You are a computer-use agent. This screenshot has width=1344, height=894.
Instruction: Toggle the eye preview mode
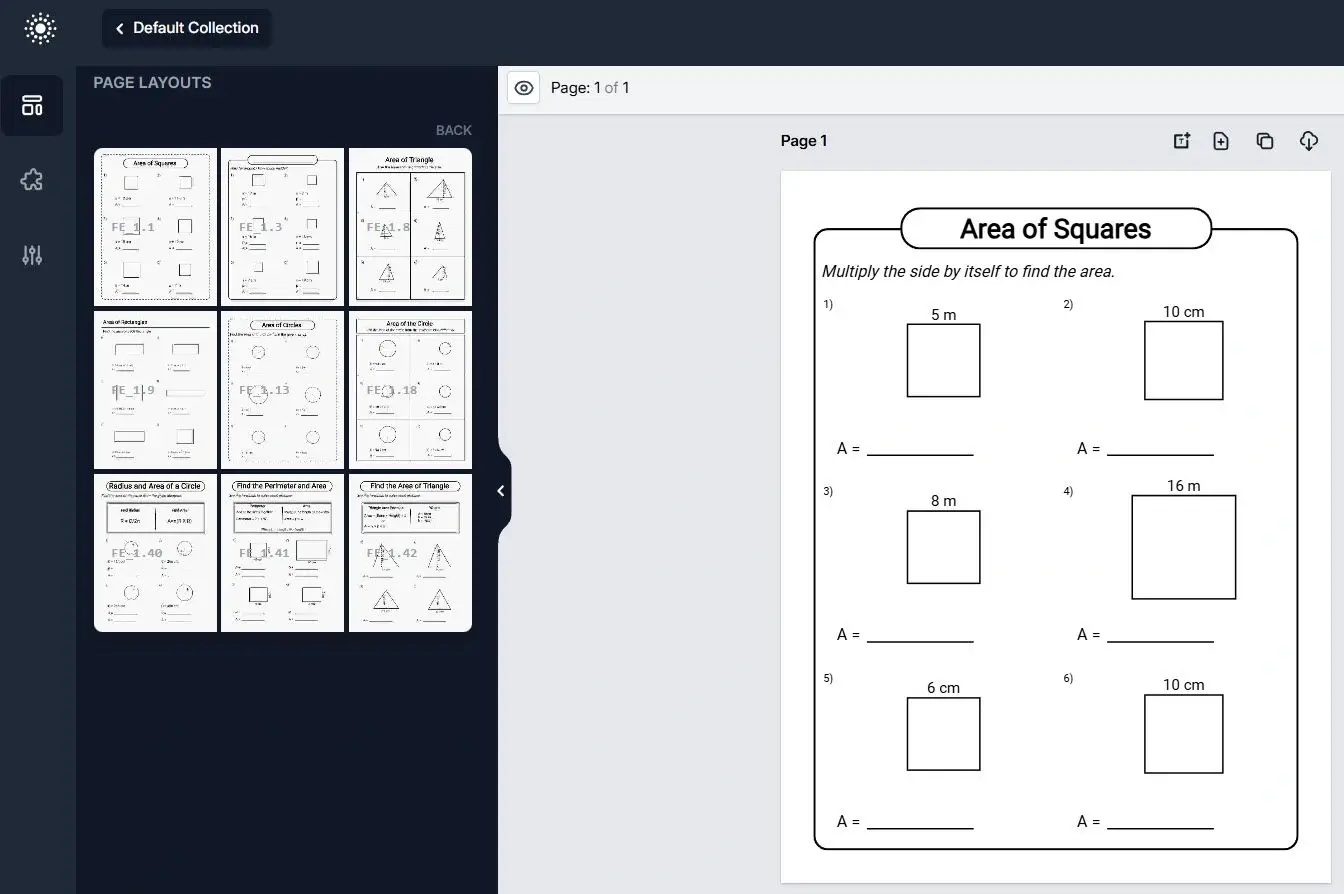click(x=523, y=88)
